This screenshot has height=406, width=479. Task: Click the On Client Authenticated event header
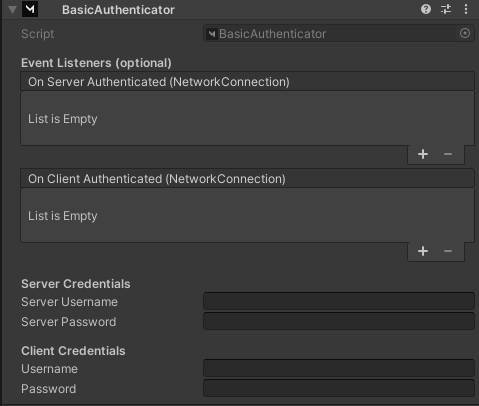[247, 179]
